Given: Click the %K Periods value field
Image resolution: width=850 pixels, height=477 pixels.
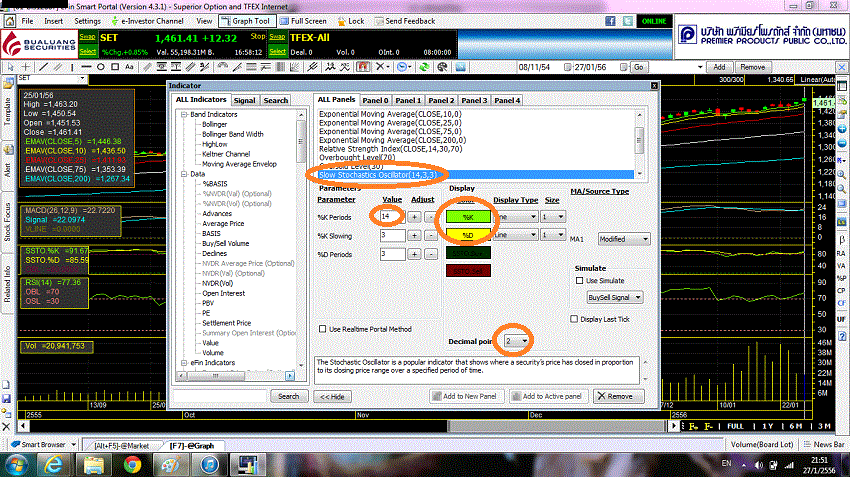Looking at the screenshot, I should (x=392, y=217).
